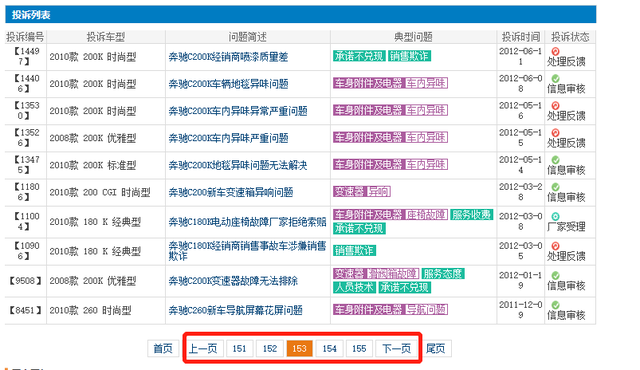Open 奔驰C260新车导航屏幕花屏问题 link
Image resolution: width=640 pixels, height=370 pixels.
tap(236, 310)
